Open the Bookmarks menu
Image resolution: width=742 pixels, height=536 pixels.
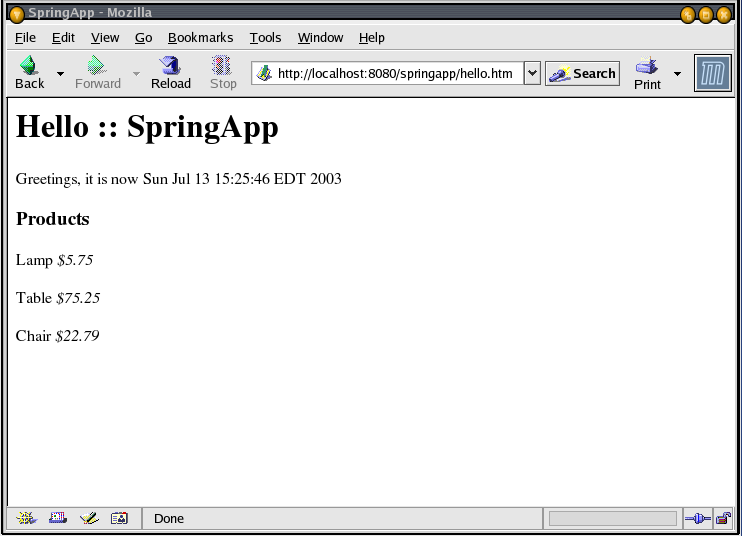200,37
